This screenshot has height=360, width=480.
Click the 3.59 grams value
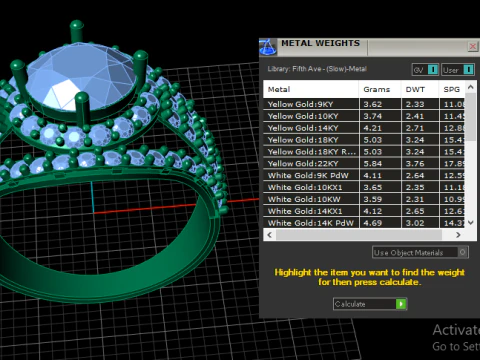click(x=373, y=199)
